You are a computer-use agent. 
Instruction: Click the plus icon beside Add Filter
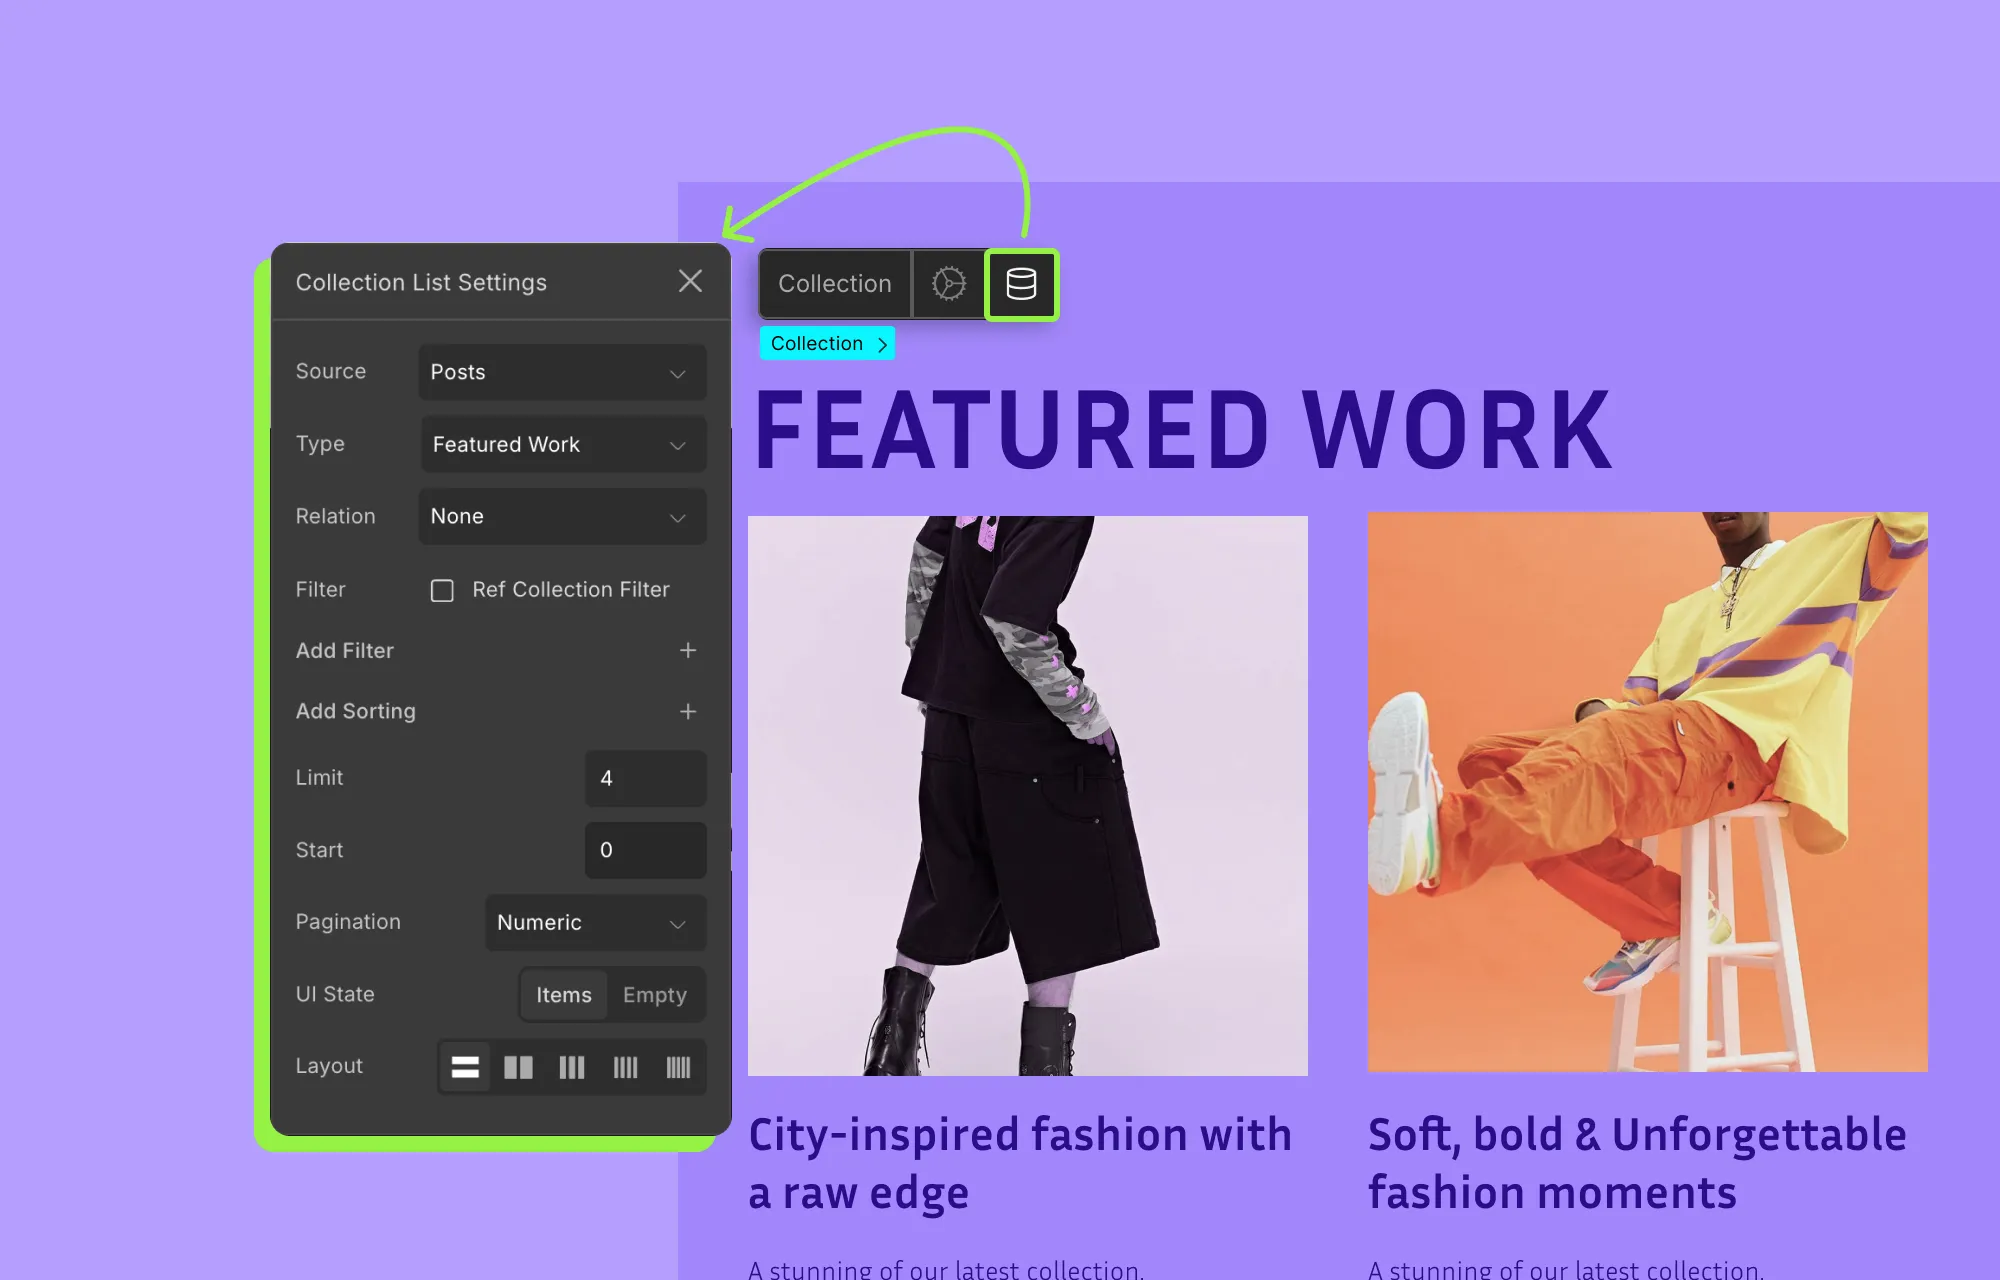(688, 650)
